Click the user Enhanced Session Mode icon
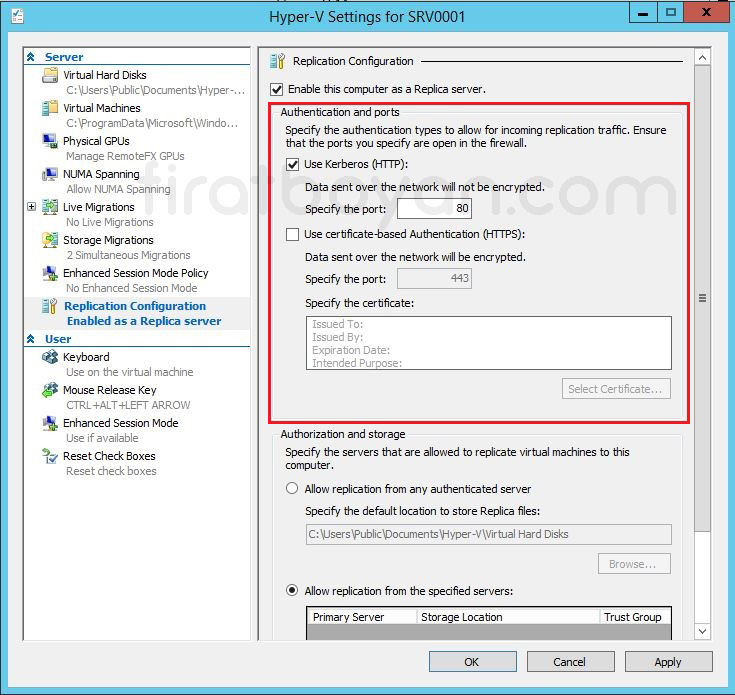 tap(50, 423)
